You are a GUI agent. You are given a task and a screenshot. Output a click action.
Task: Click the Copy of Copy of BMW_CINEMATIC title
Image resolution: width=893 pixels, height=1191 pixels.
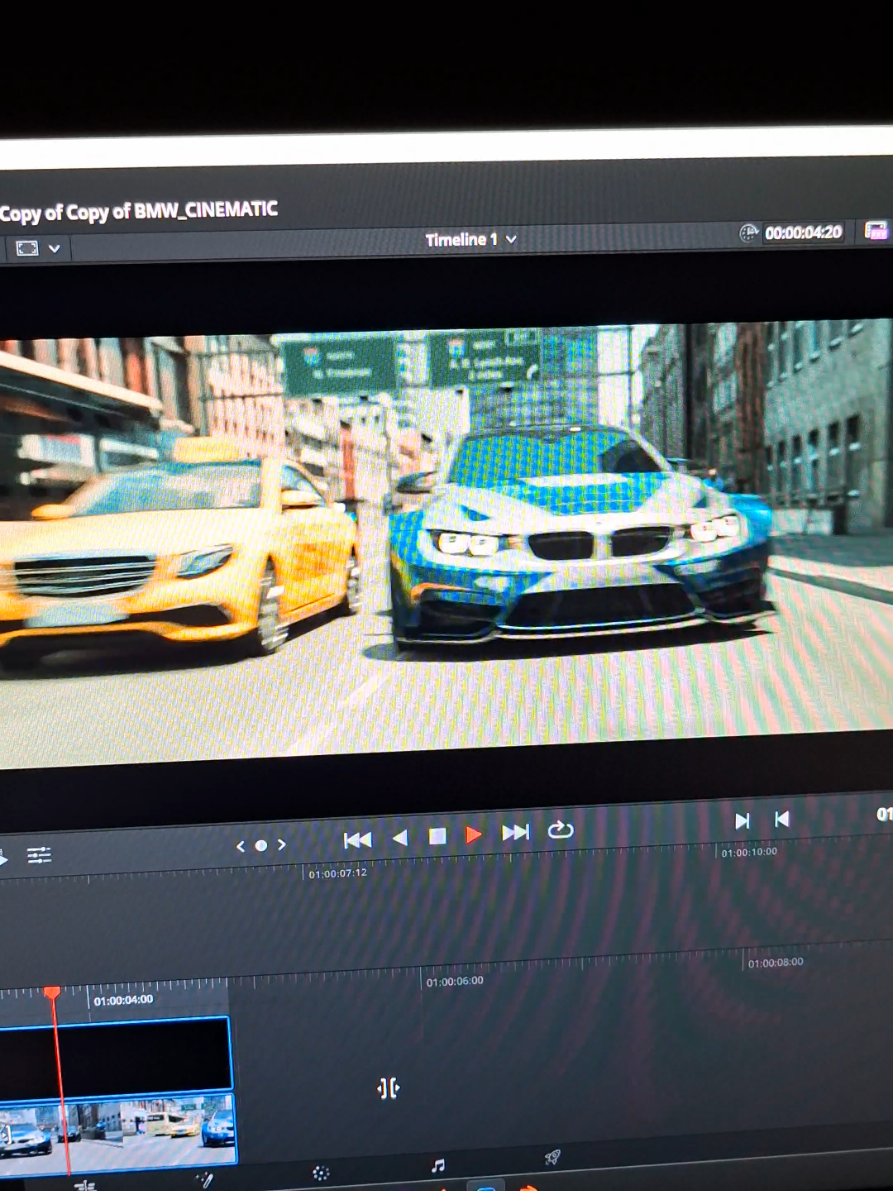[138, 211]
